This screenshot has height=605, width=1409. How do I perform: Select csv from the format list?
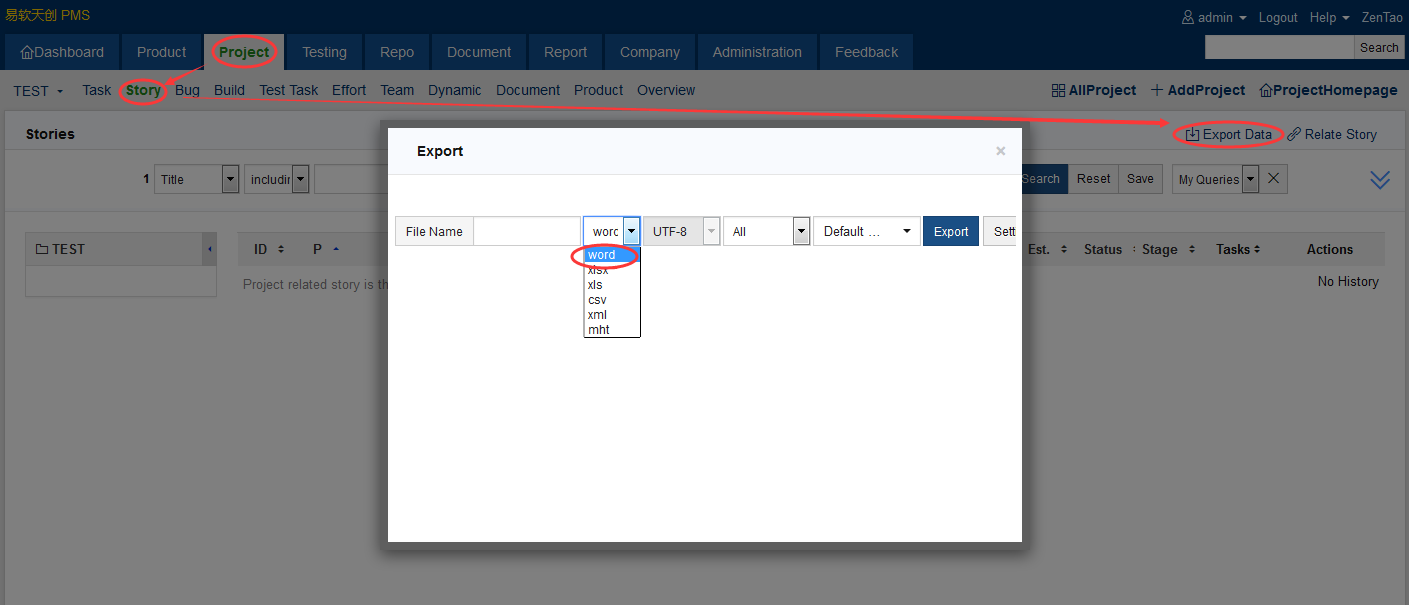pos(597,300)
